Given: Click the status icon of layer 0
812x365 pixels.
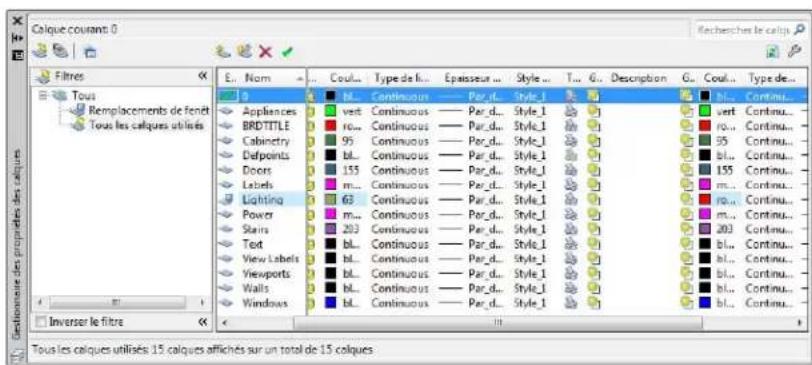Looking at the screenshot, I should coord(228,96).
